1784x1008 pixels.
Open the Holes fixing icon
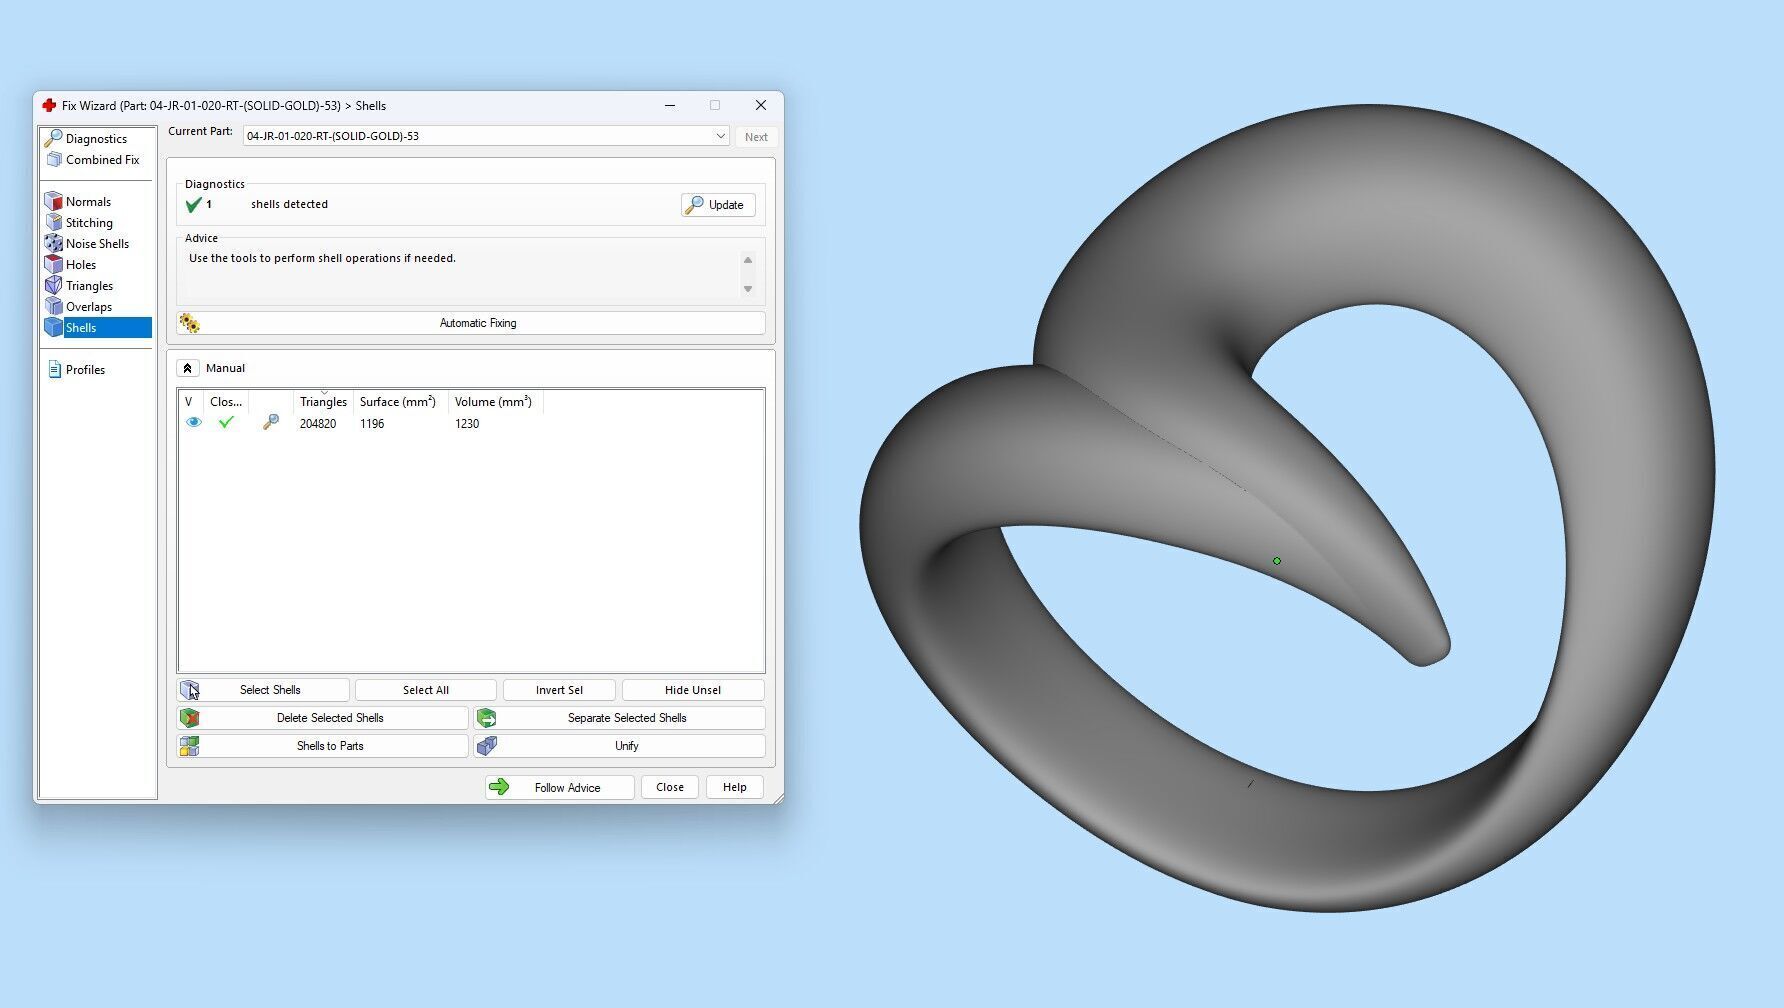click(54, 265)
